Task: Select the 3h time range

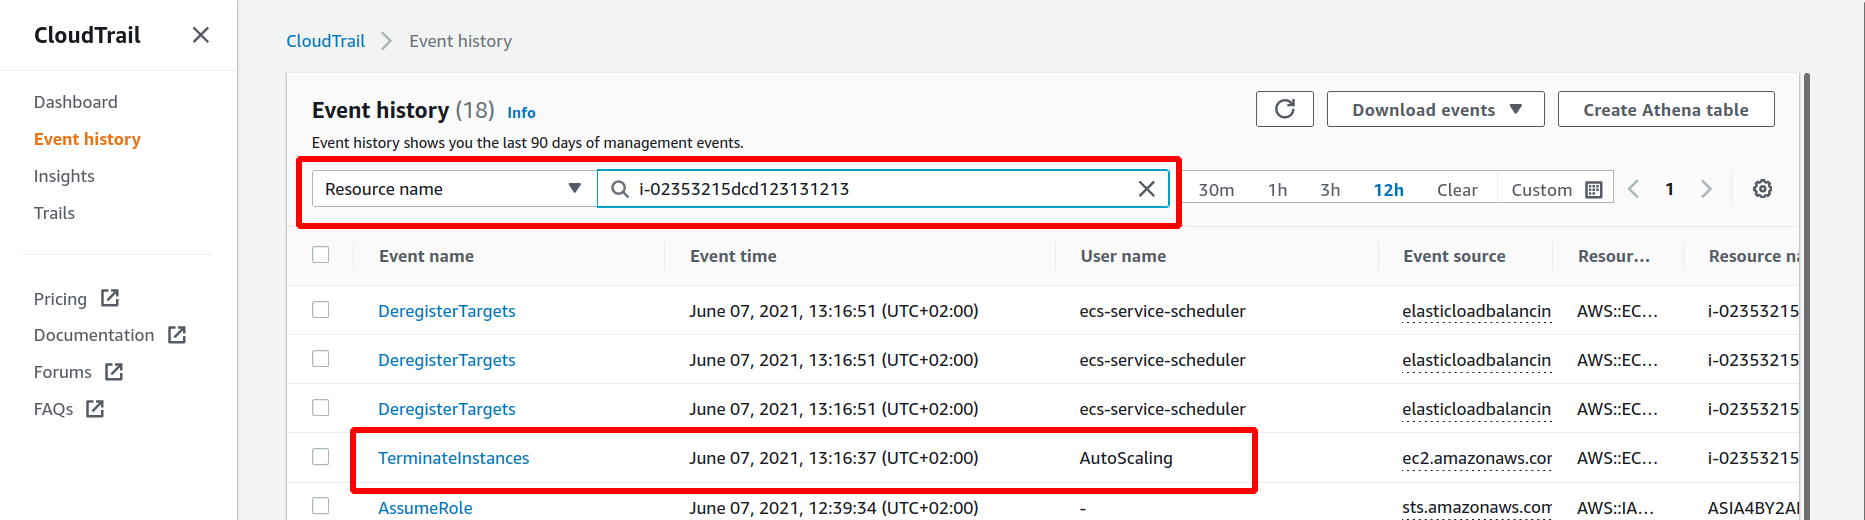Action: (1330, 190)
